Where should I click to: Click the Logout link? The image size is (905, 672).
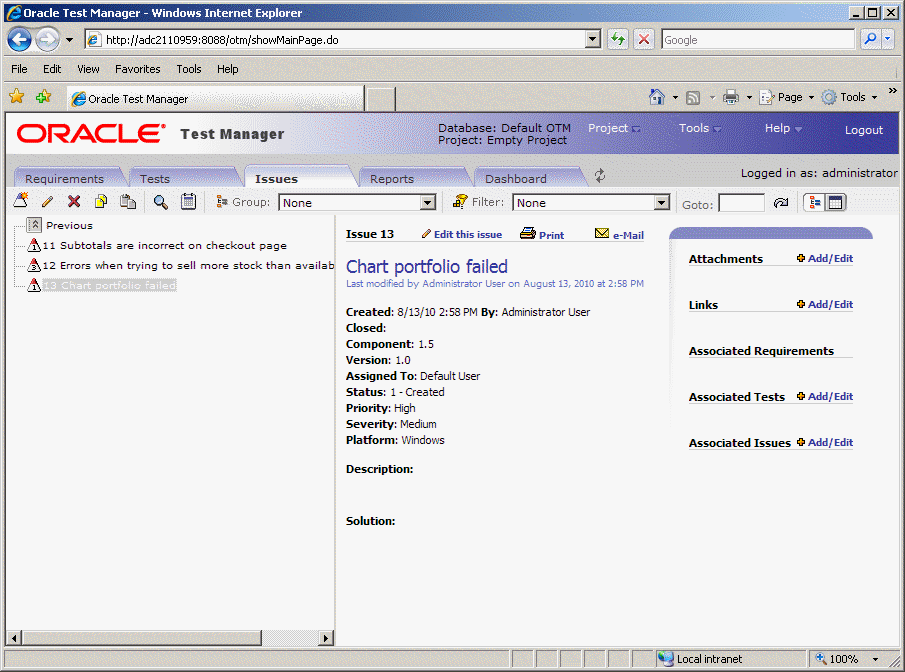[x=863, y=130]
